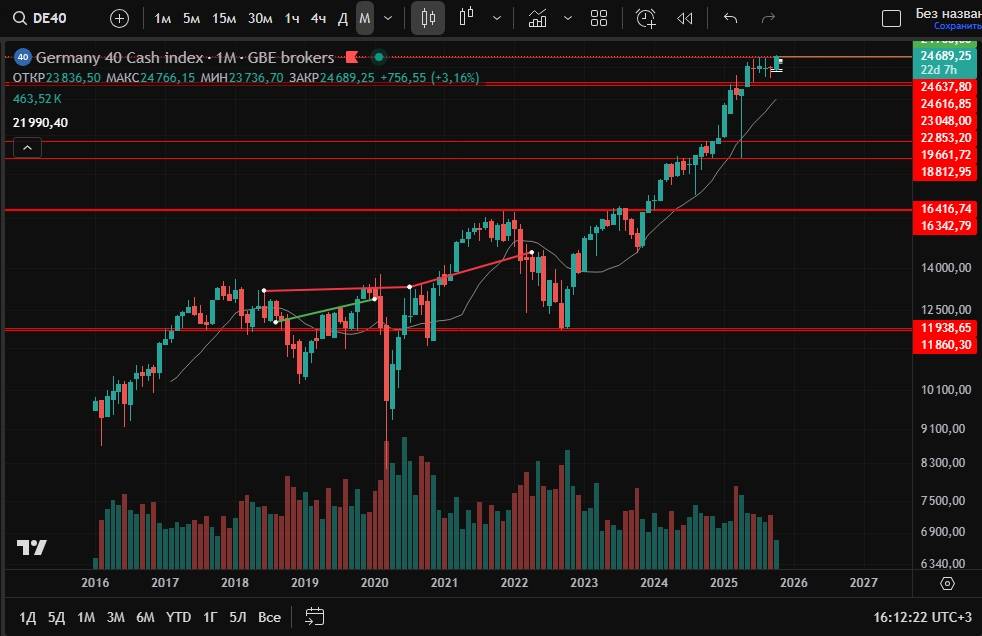Viewport: 982px width, 636px height.
Task: Switch to the 4ч timeframe
Action: [318, 18]
